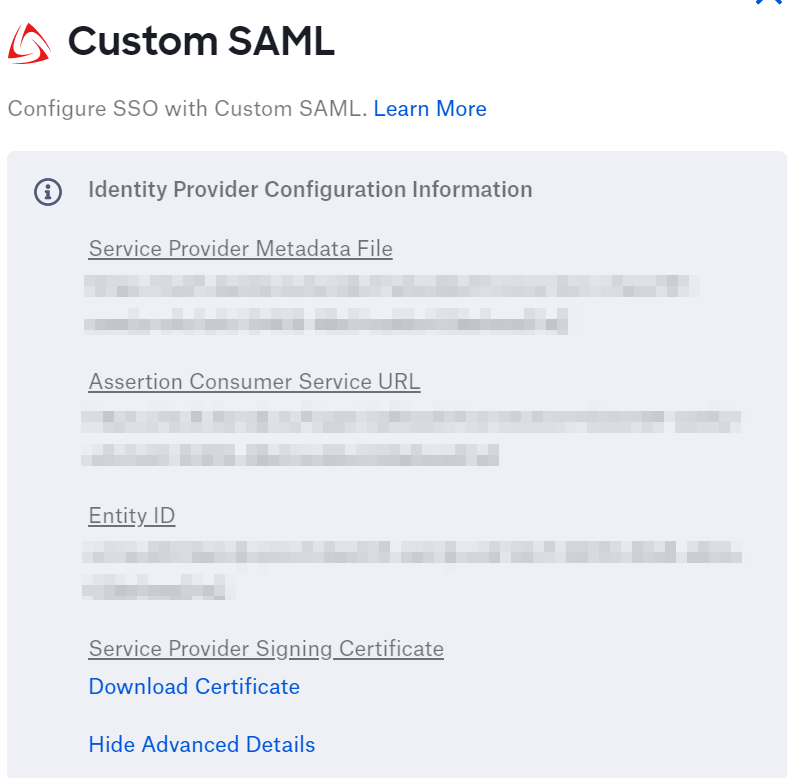Viewport: 791px width, 778px height.
Task: Click the circled info icon
Action: (48, 192)
